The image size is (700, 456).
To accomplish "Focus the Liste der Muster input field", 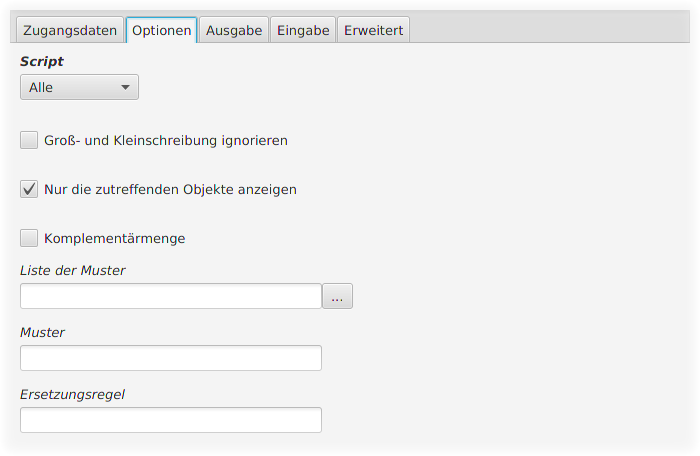I will click(171, 296).
